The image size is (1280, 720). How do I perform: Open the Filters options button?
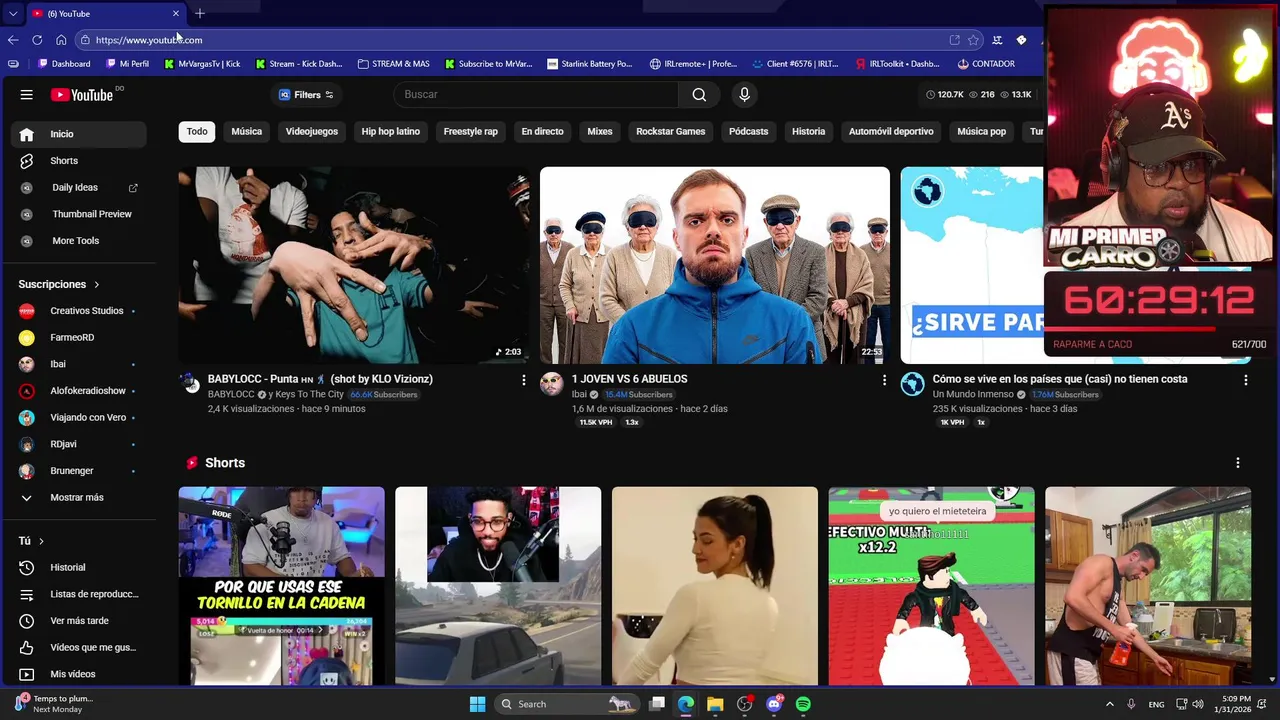(306, 95)
